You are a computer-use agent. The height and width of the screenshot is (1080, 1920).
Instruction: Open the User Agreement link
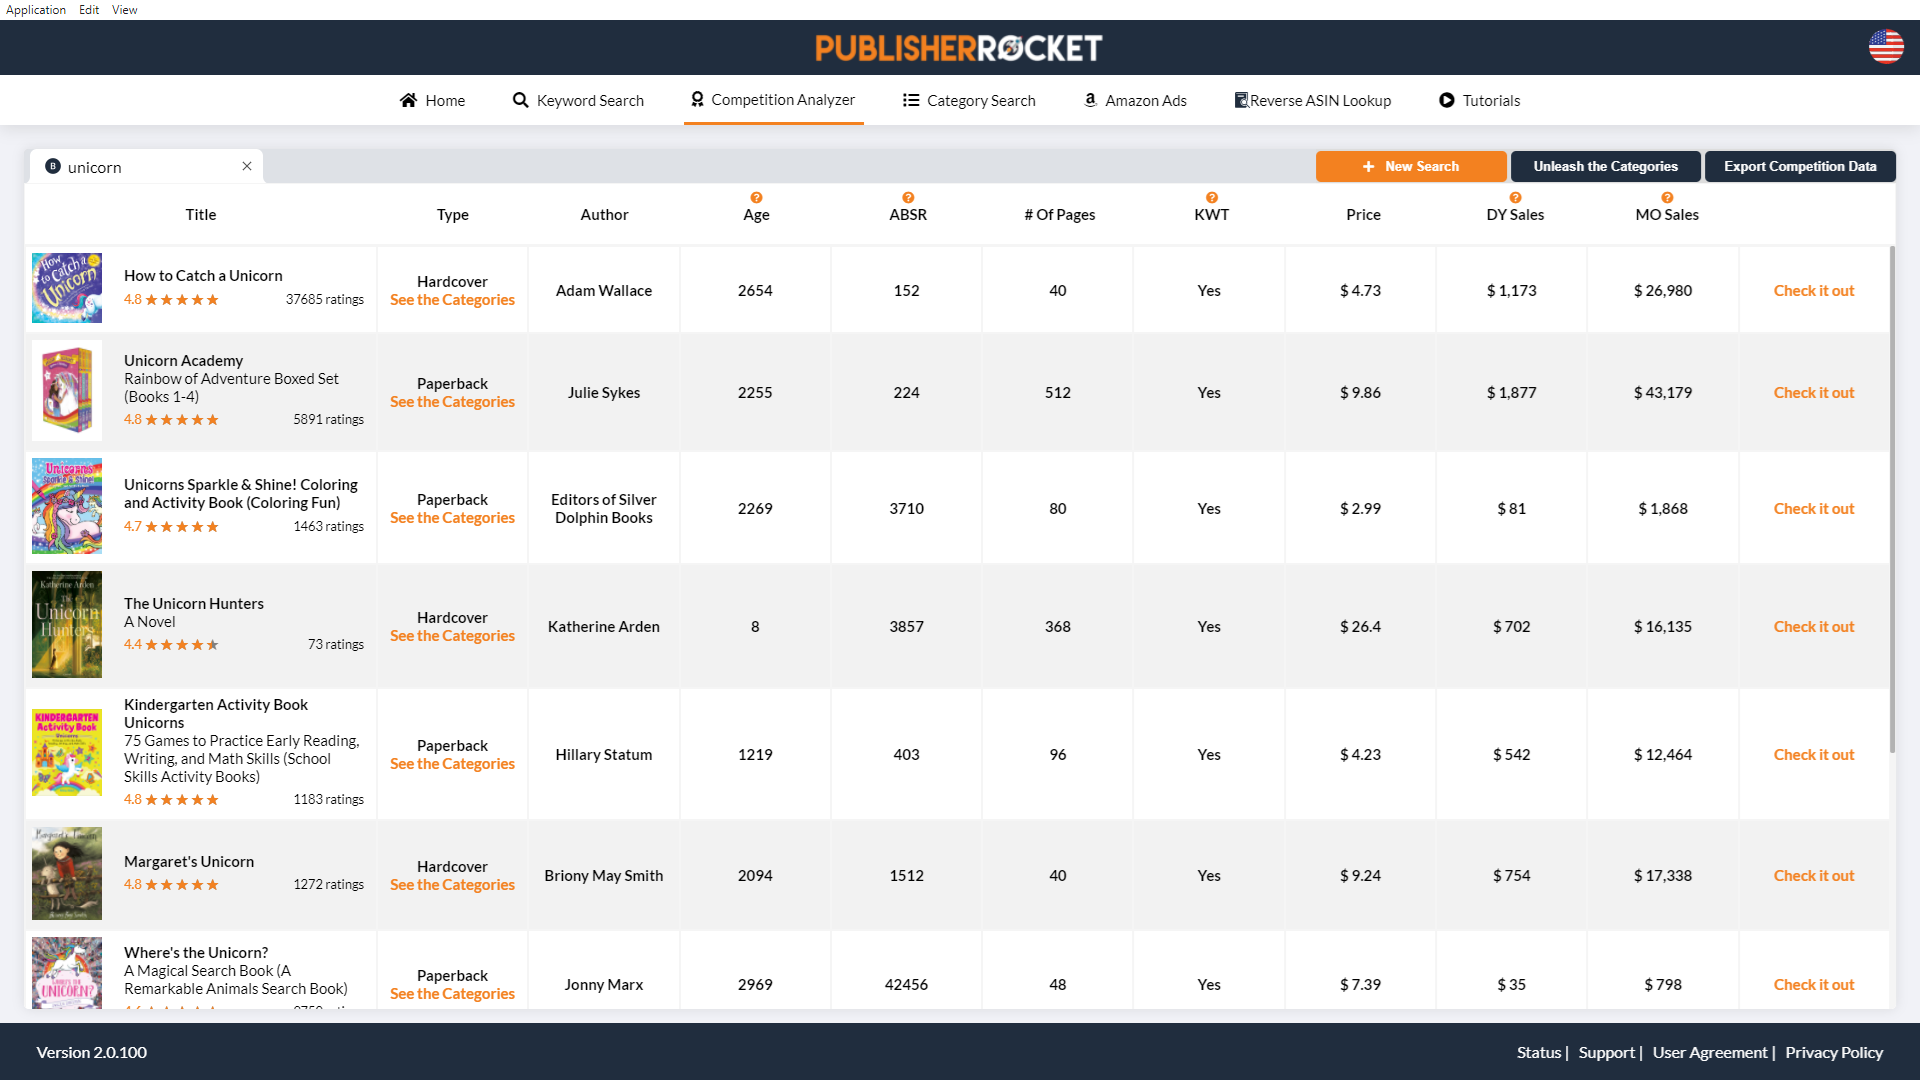pos(1710,1052)
